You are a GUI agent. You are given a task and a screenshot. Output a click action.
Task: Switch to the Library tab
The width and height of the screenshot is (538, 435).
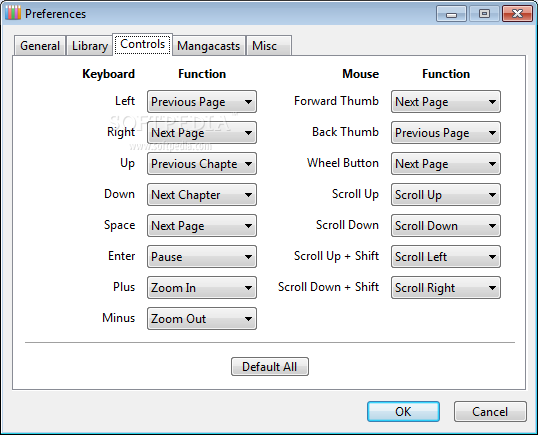90,46
